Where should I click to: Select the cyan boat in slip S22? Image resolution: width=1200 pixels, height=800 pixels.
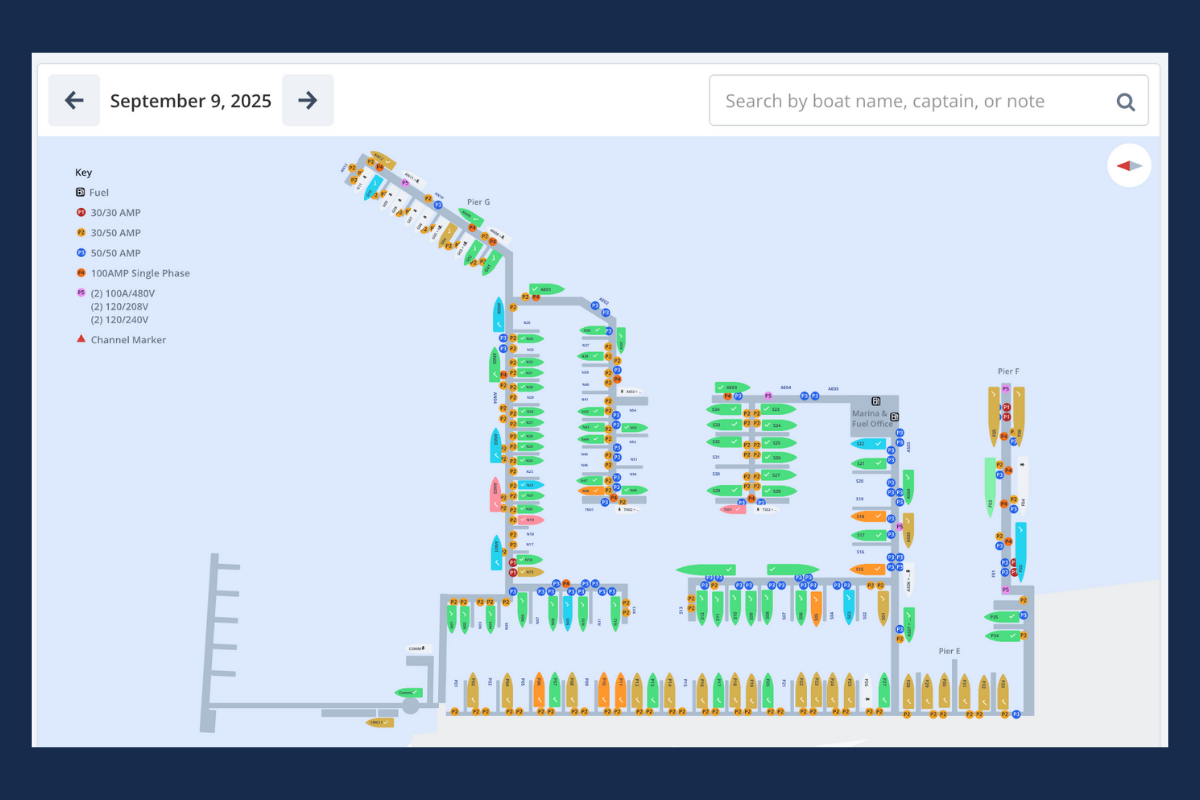click(868, 443)
